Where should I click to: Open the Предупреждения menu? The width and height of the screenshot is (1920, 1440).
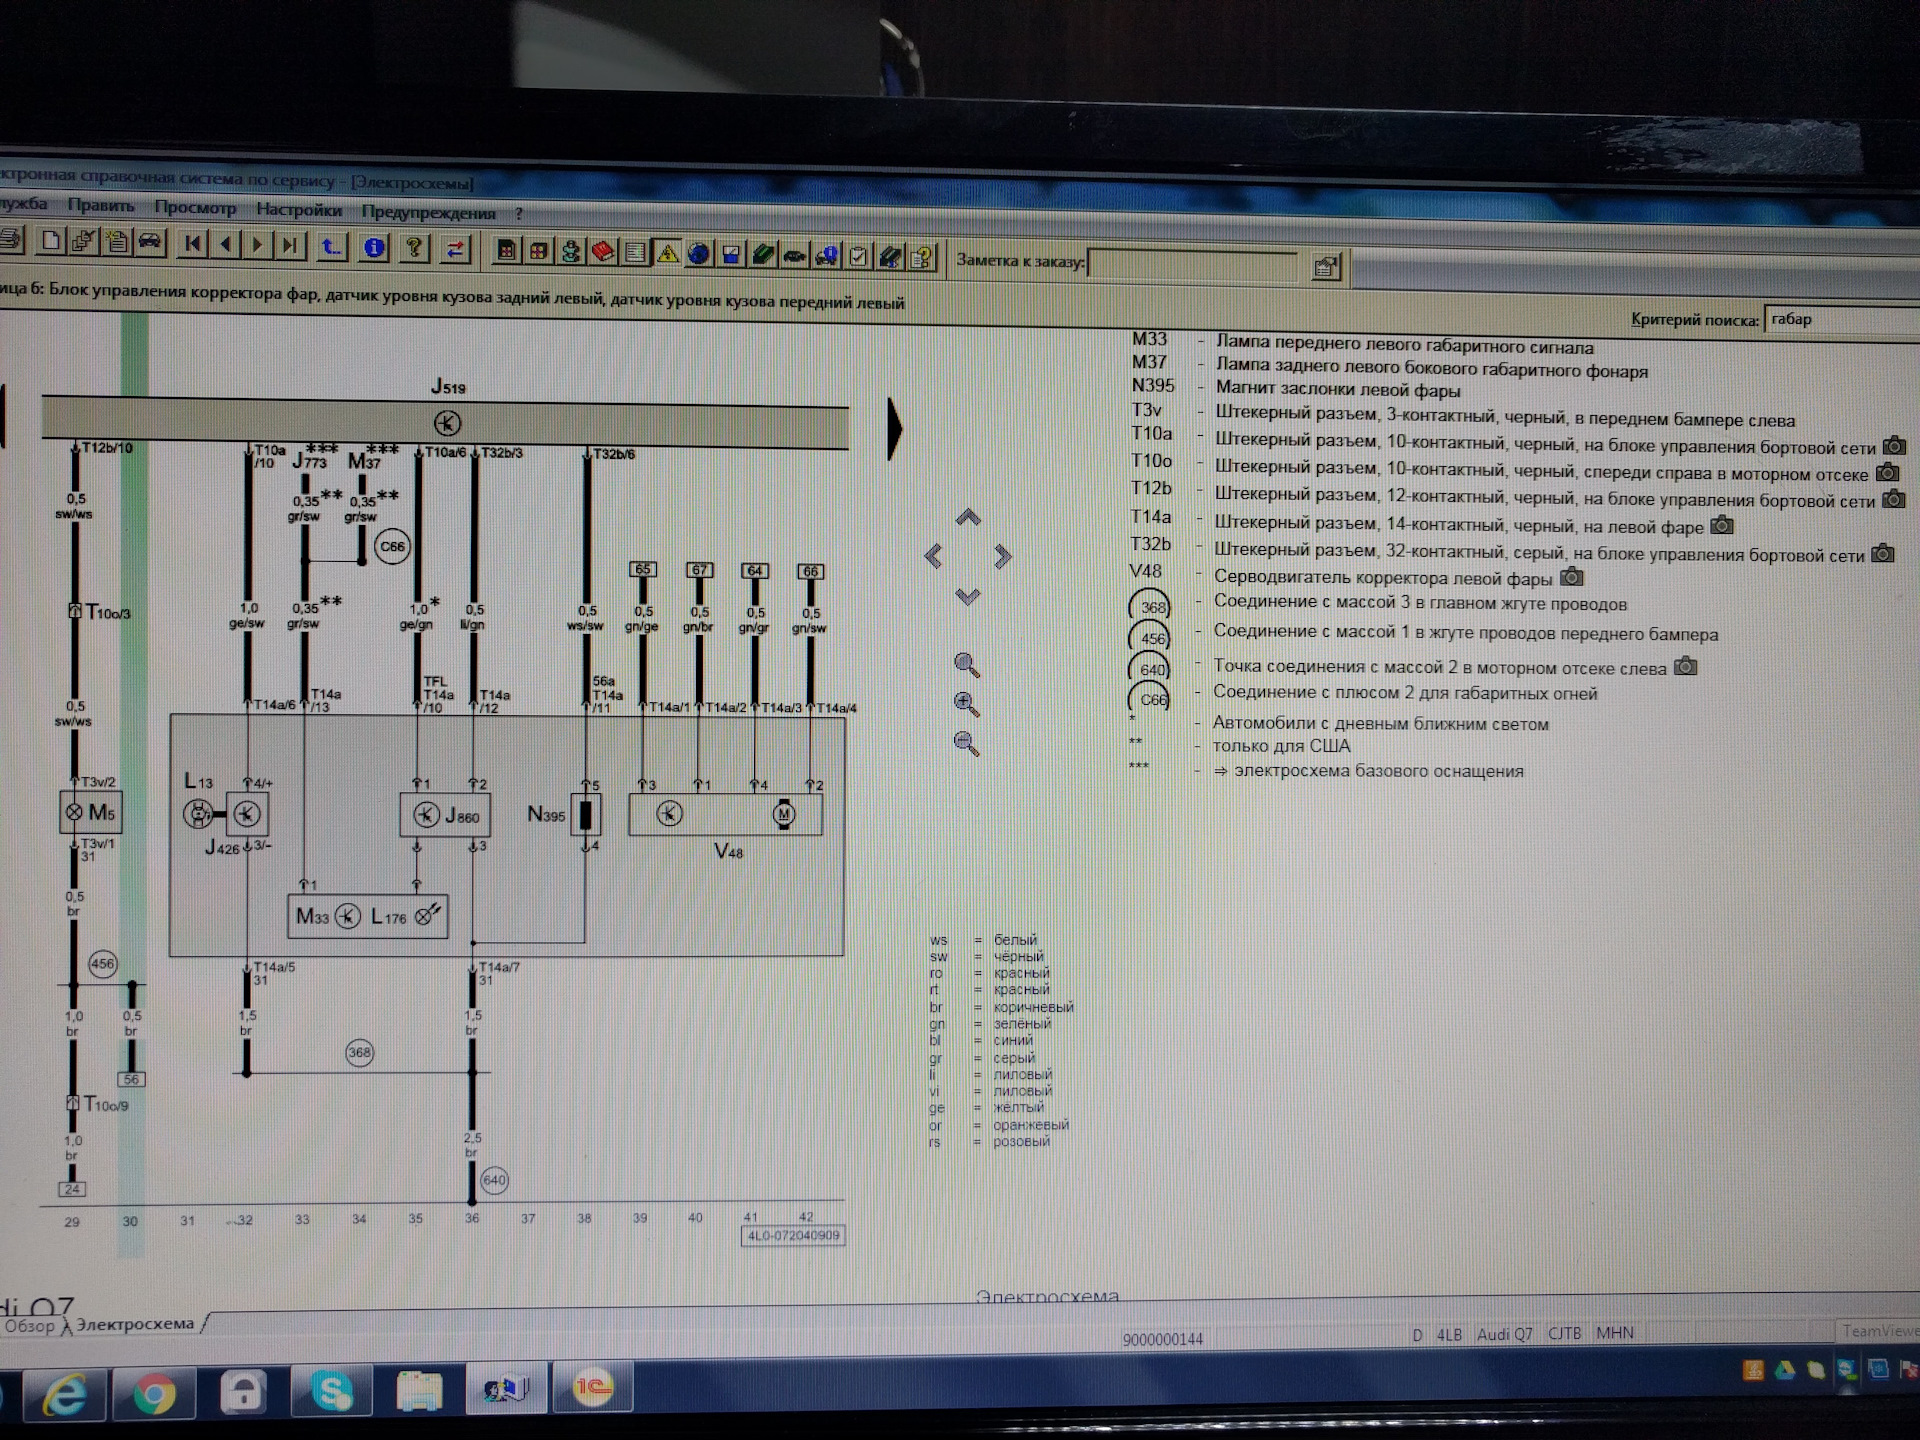coord(428,212)
